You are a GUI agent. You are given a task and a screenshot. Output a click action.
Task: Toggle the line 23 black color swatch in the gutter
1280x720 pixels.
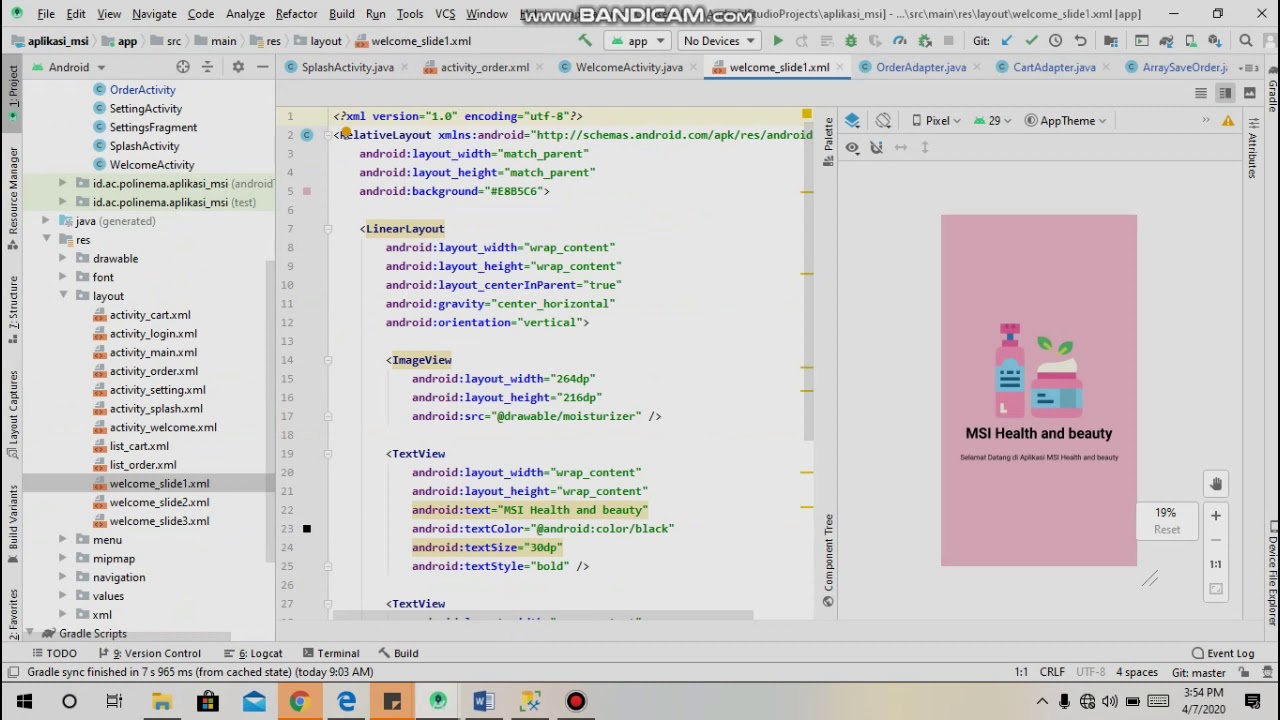click(307, 529)
